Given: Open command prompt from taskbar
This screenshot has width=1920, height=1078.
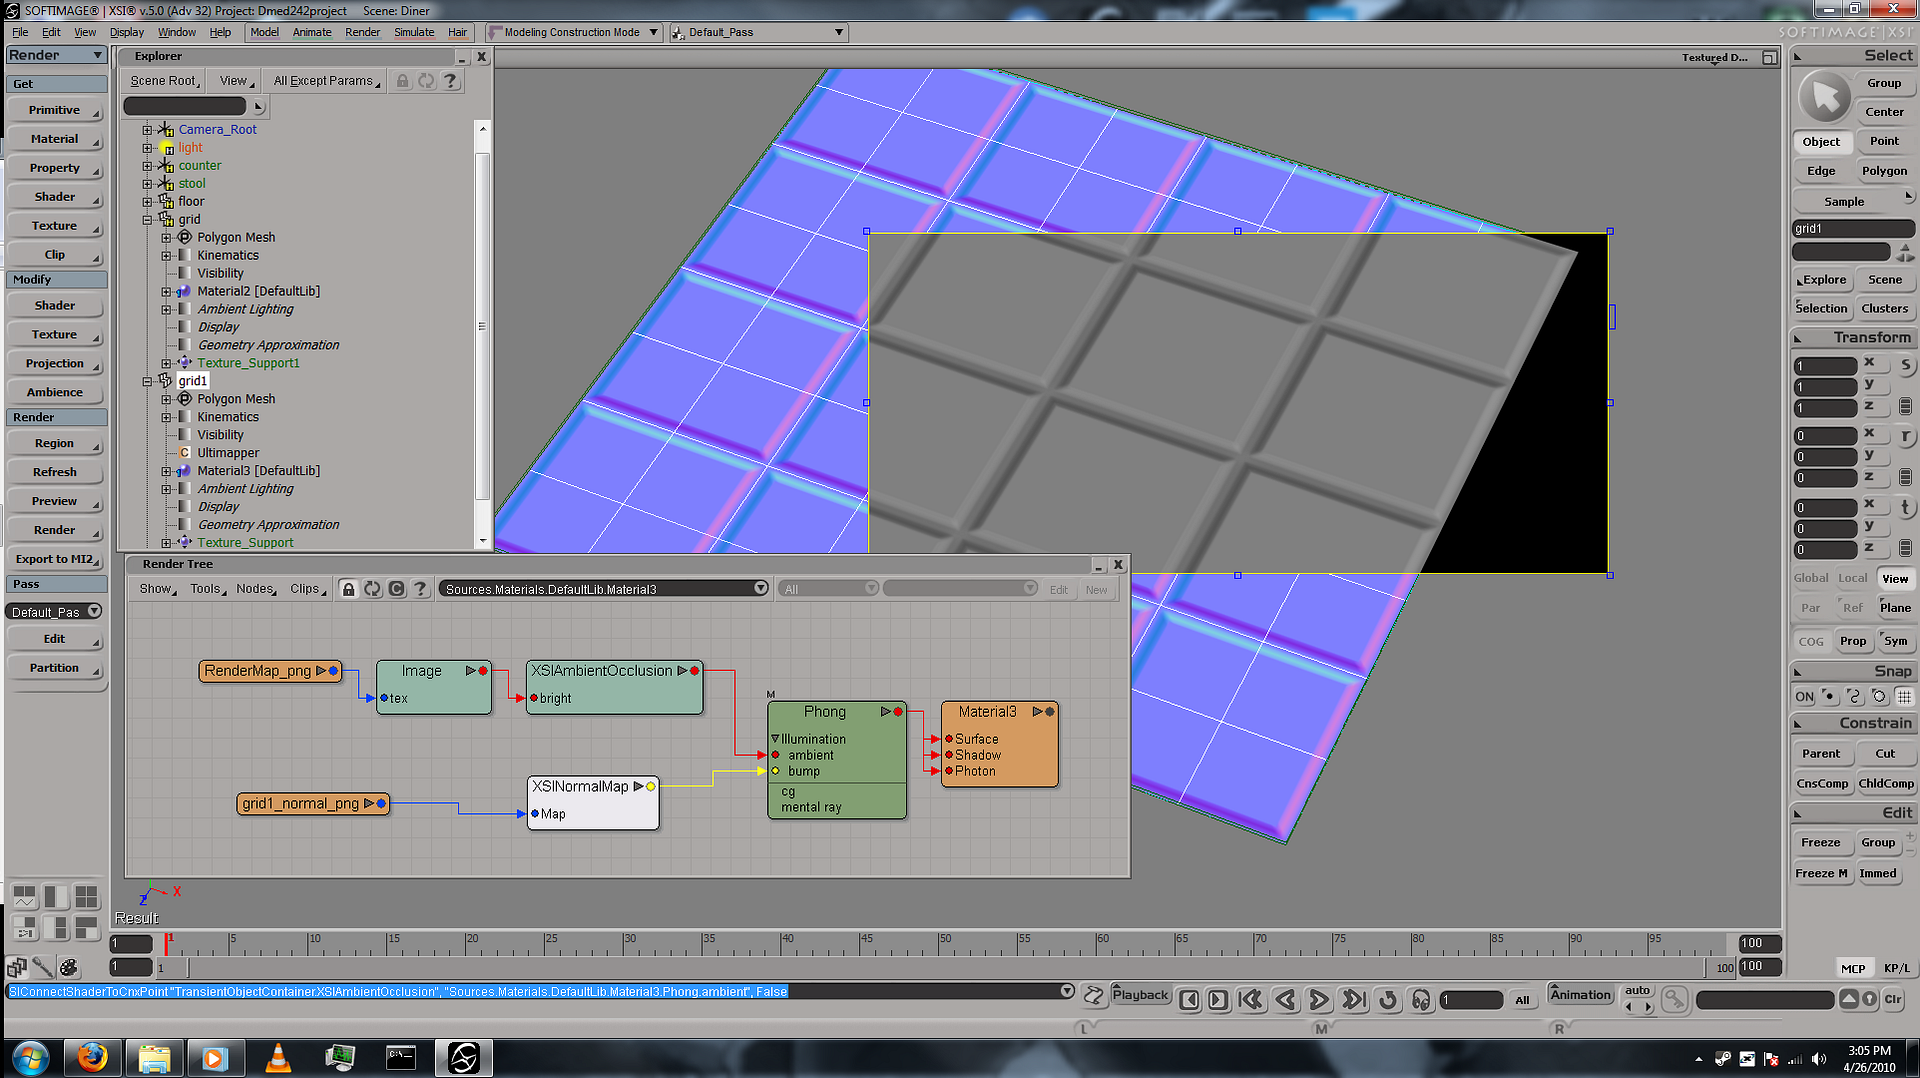Looking at the screenshot, I should (401, 1057).
